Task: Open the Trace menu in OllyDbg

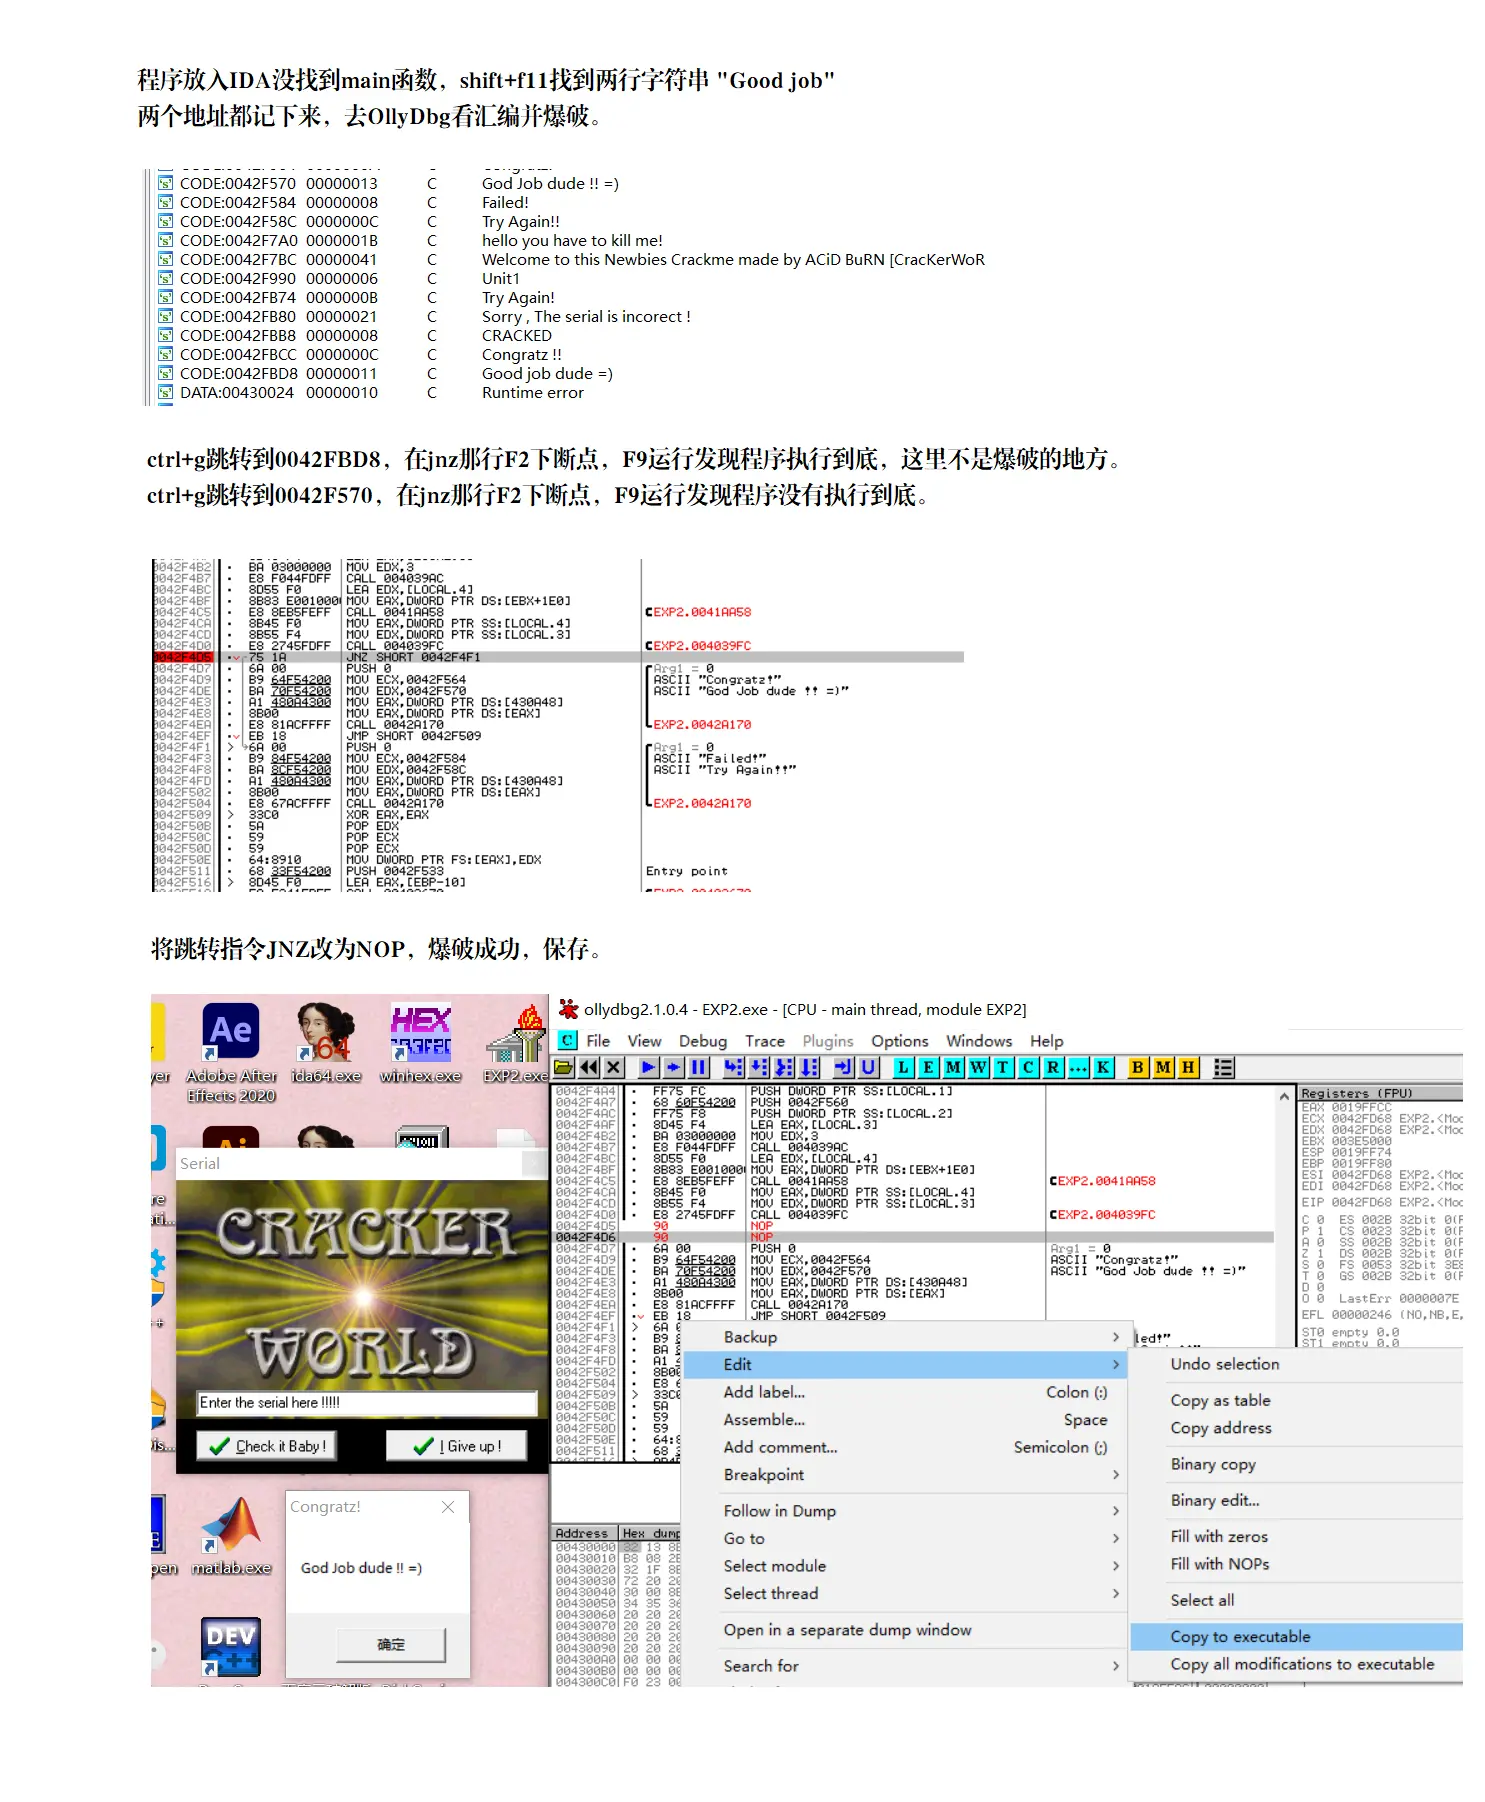Action: [x=765, y=1041]
